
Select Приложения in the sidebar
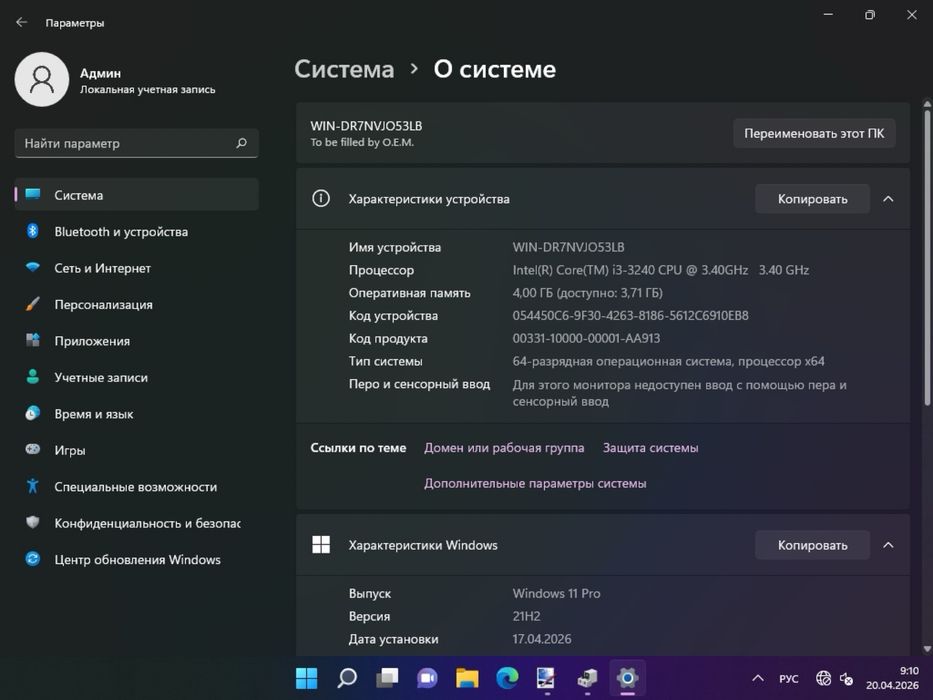coord(92,341)
